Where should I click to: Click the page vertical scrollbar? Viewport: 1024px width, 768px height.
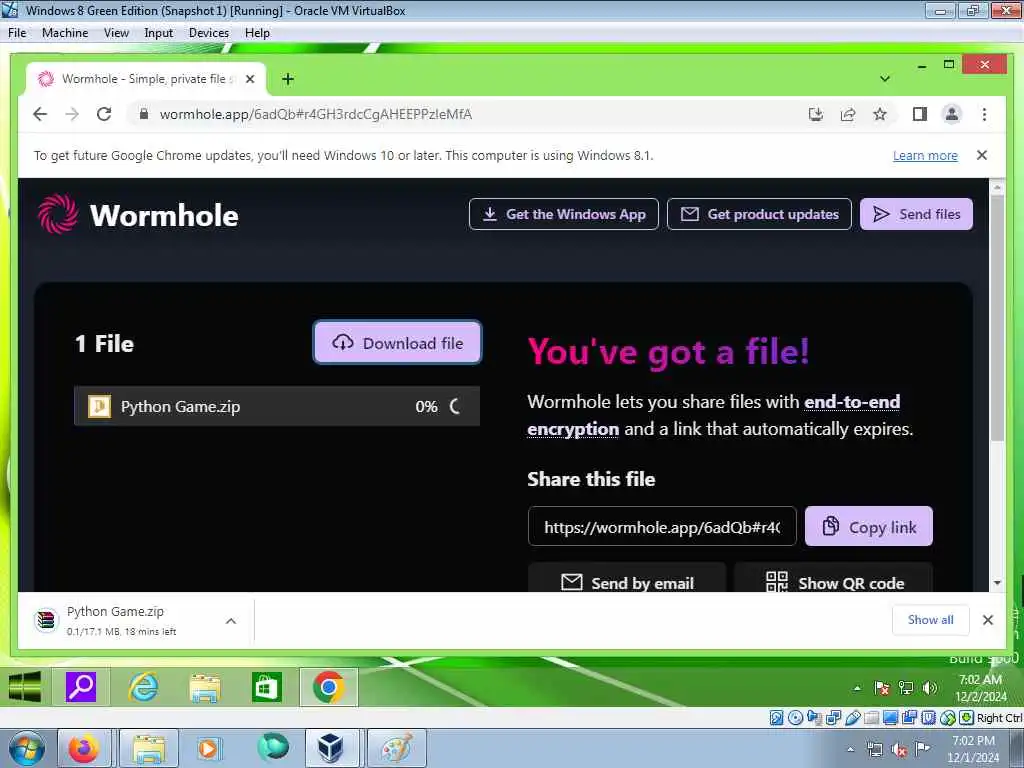pos(997,319)
